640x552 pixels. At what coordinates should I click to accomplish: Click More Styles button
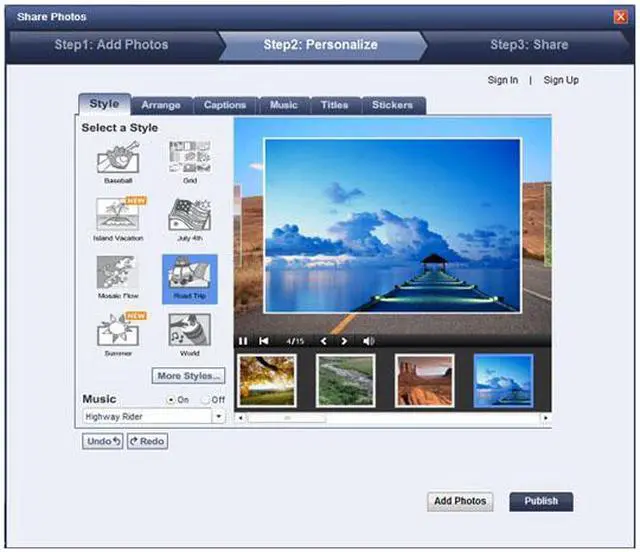(x=189, y=376)
